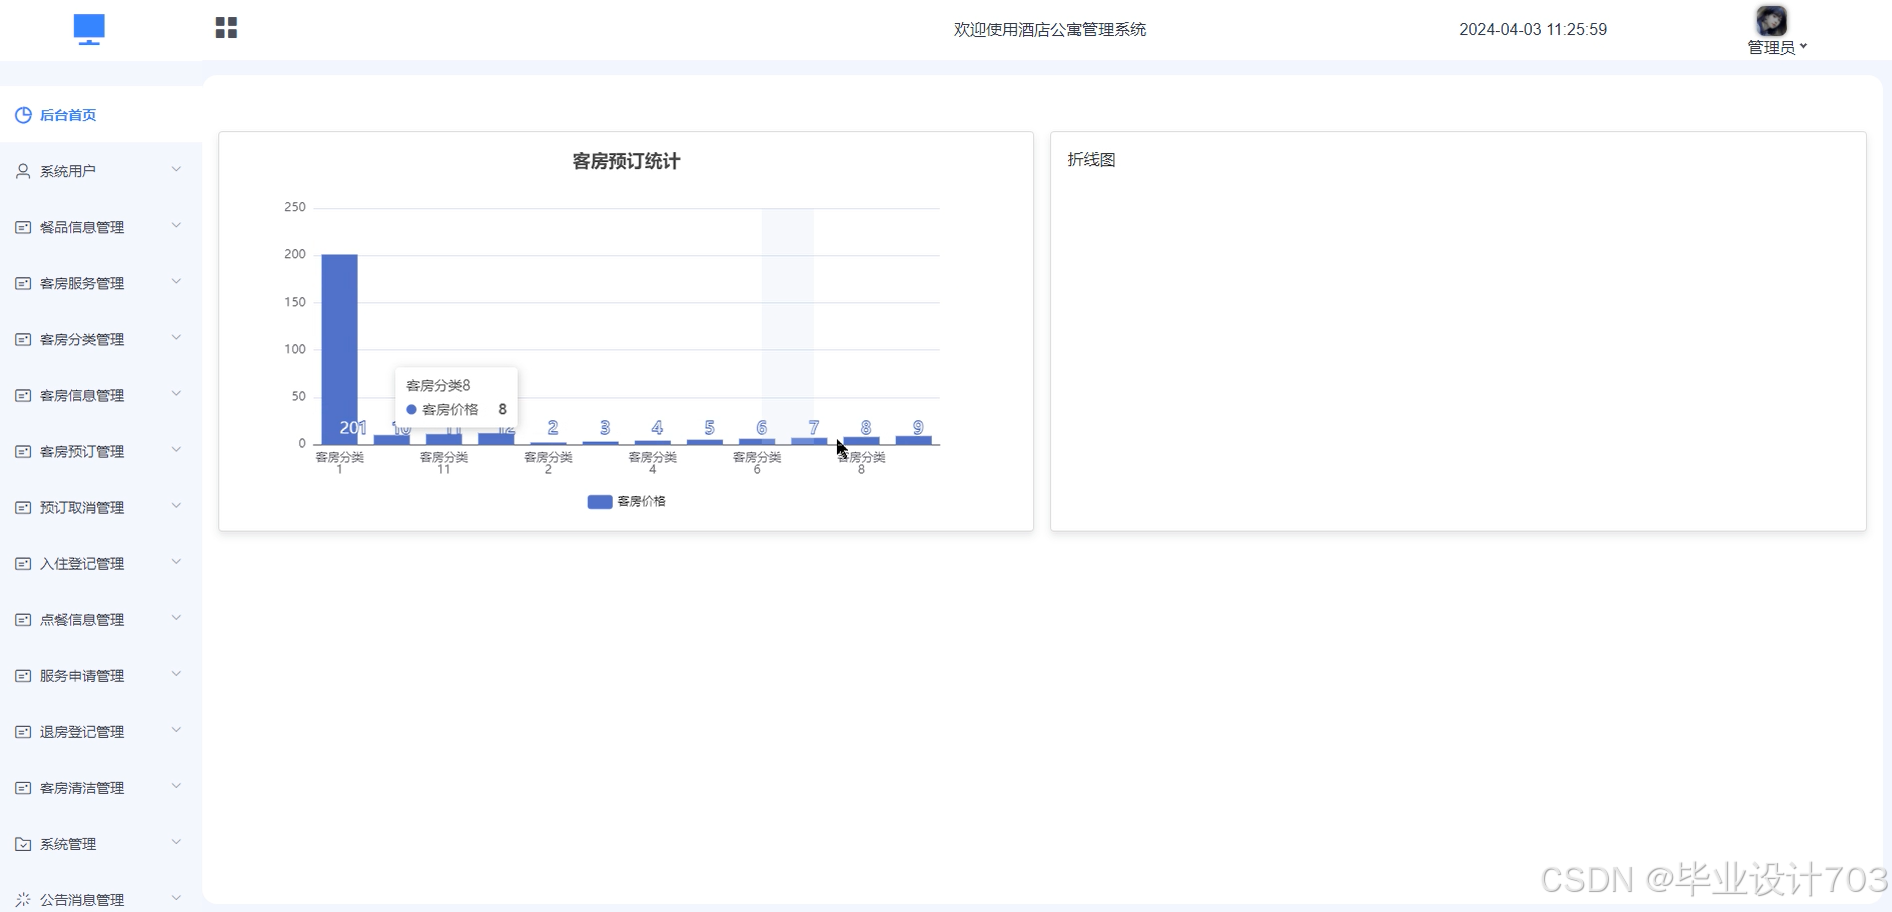Expand the 客房分类管理 chevron
This screenshot has height=912, width=1892.
coord(176,338)
